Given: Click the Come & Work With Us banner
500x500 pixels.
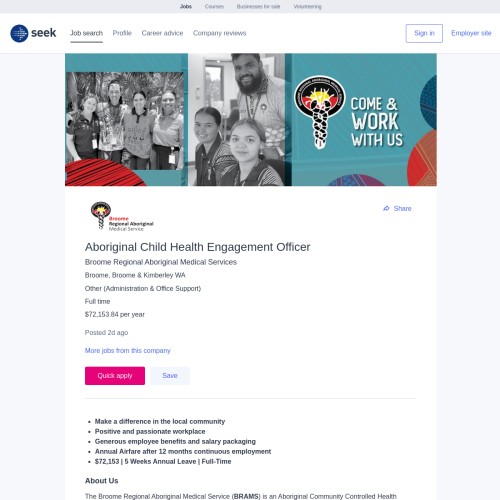Looking at the screenshot, I should point(251,120).
